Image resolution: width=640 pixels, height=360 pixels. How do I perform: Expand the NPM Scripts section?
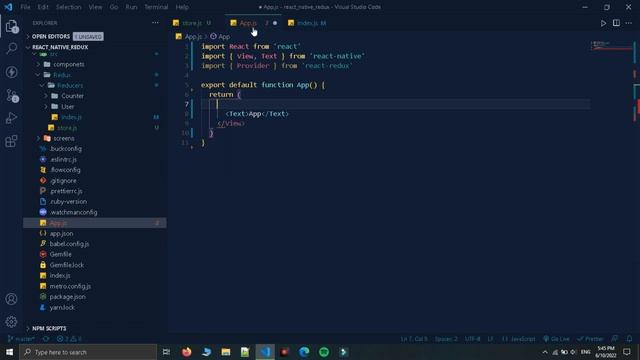click(49, 328)
